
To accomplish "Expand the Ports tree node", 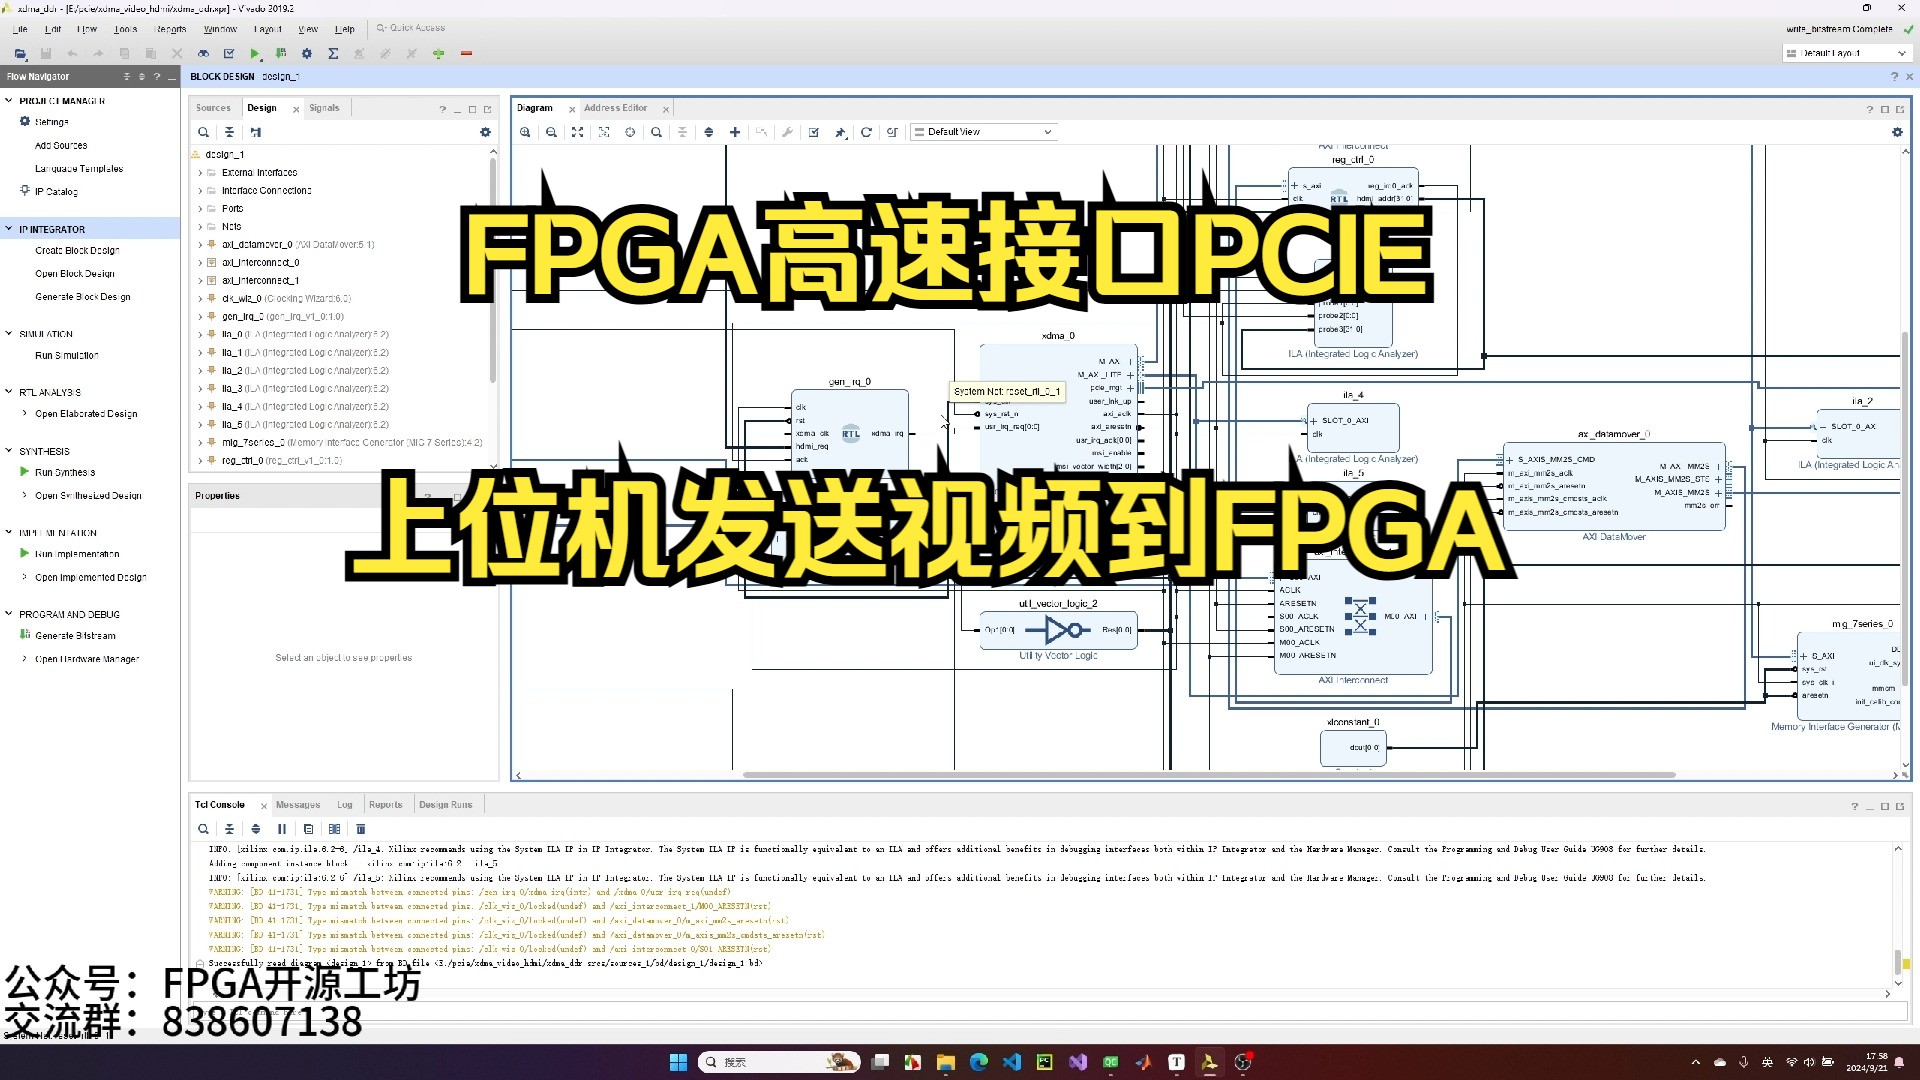I will point(200,209).
